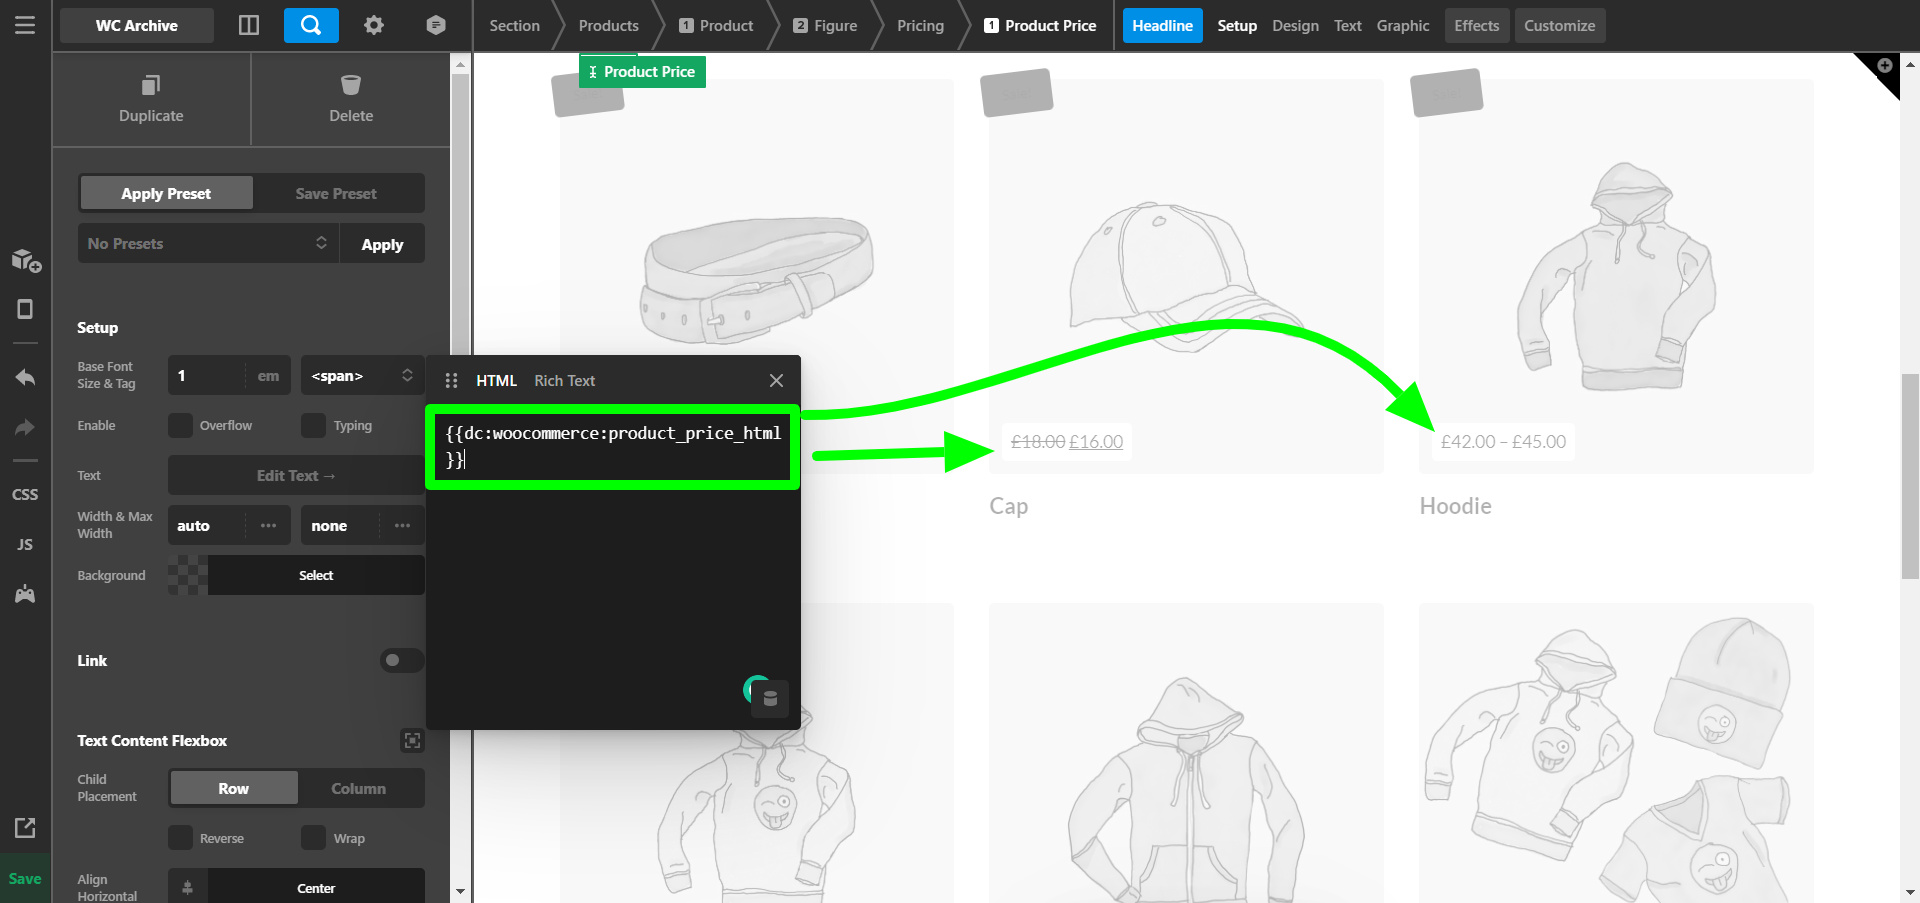Image resolution: width=1920 pixels, height=903 pixels.
Task: Enable the Typing checkbox
Action: click(313, 425)
